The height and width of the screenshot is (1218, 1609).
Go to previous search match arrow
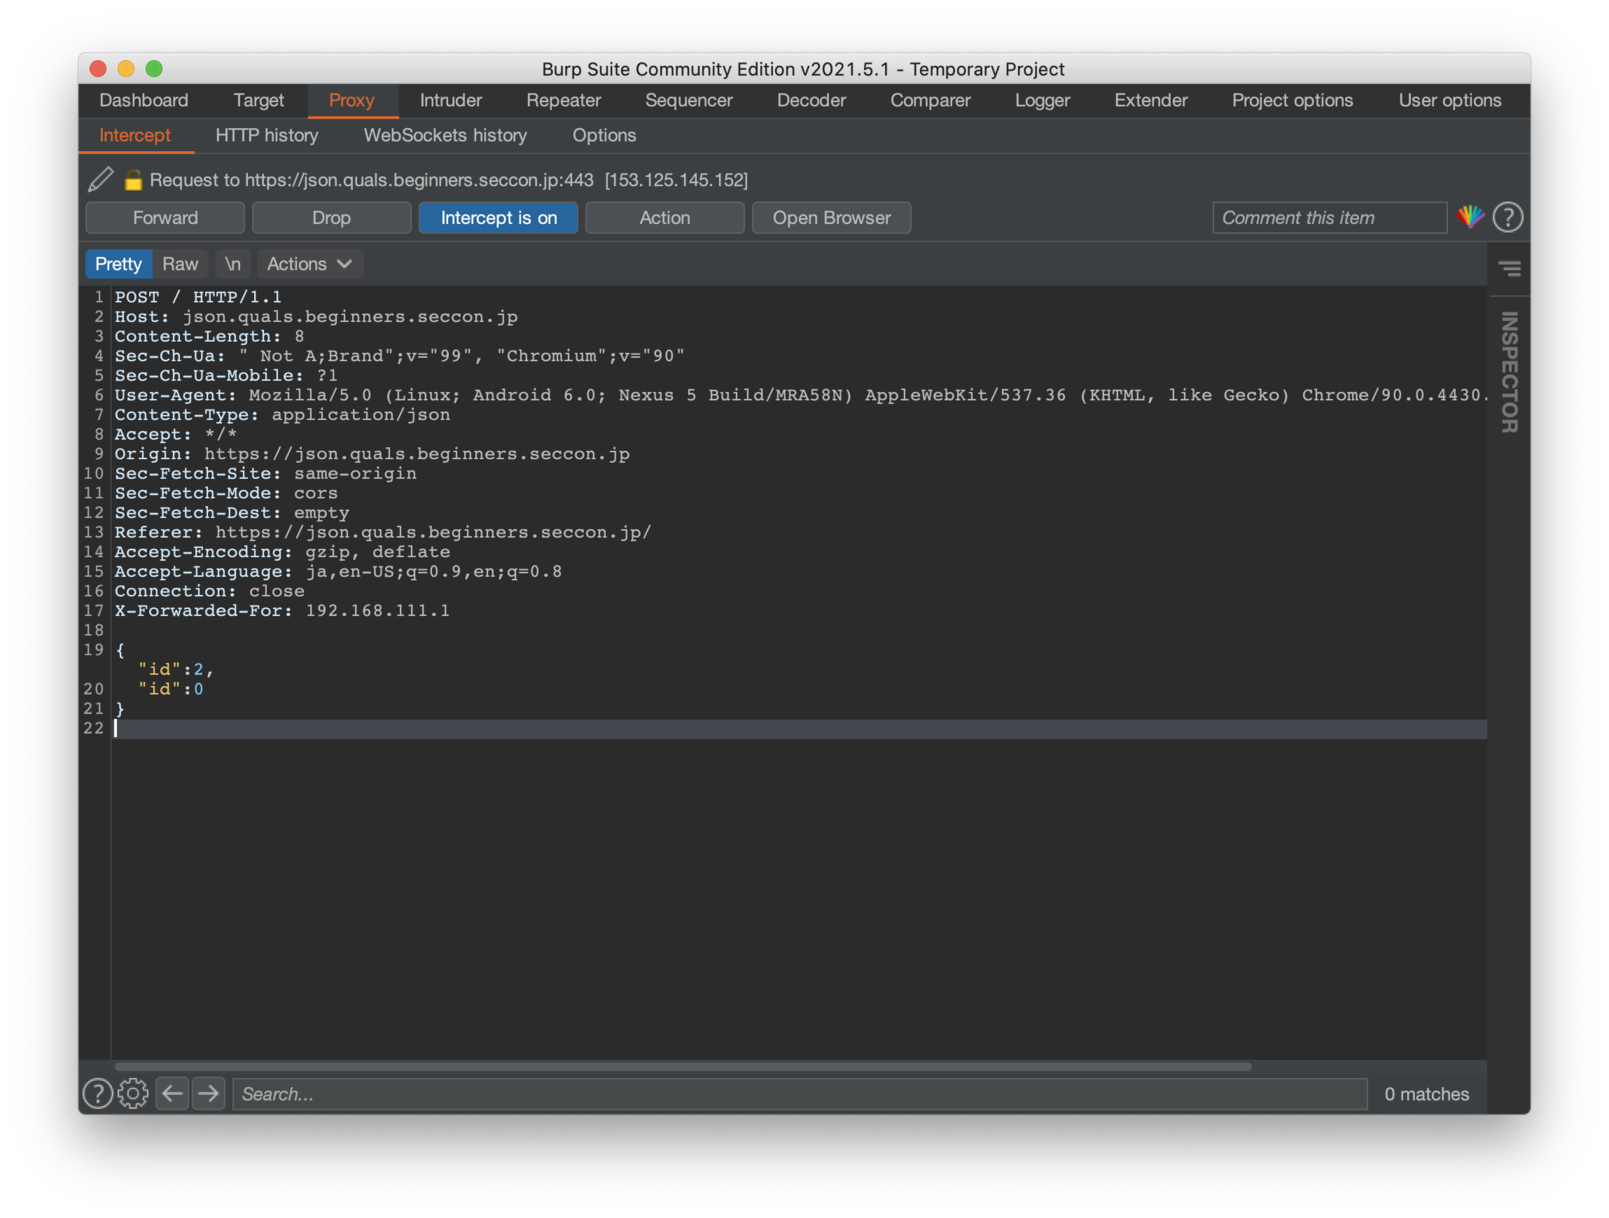click(x=172, y=1094)
